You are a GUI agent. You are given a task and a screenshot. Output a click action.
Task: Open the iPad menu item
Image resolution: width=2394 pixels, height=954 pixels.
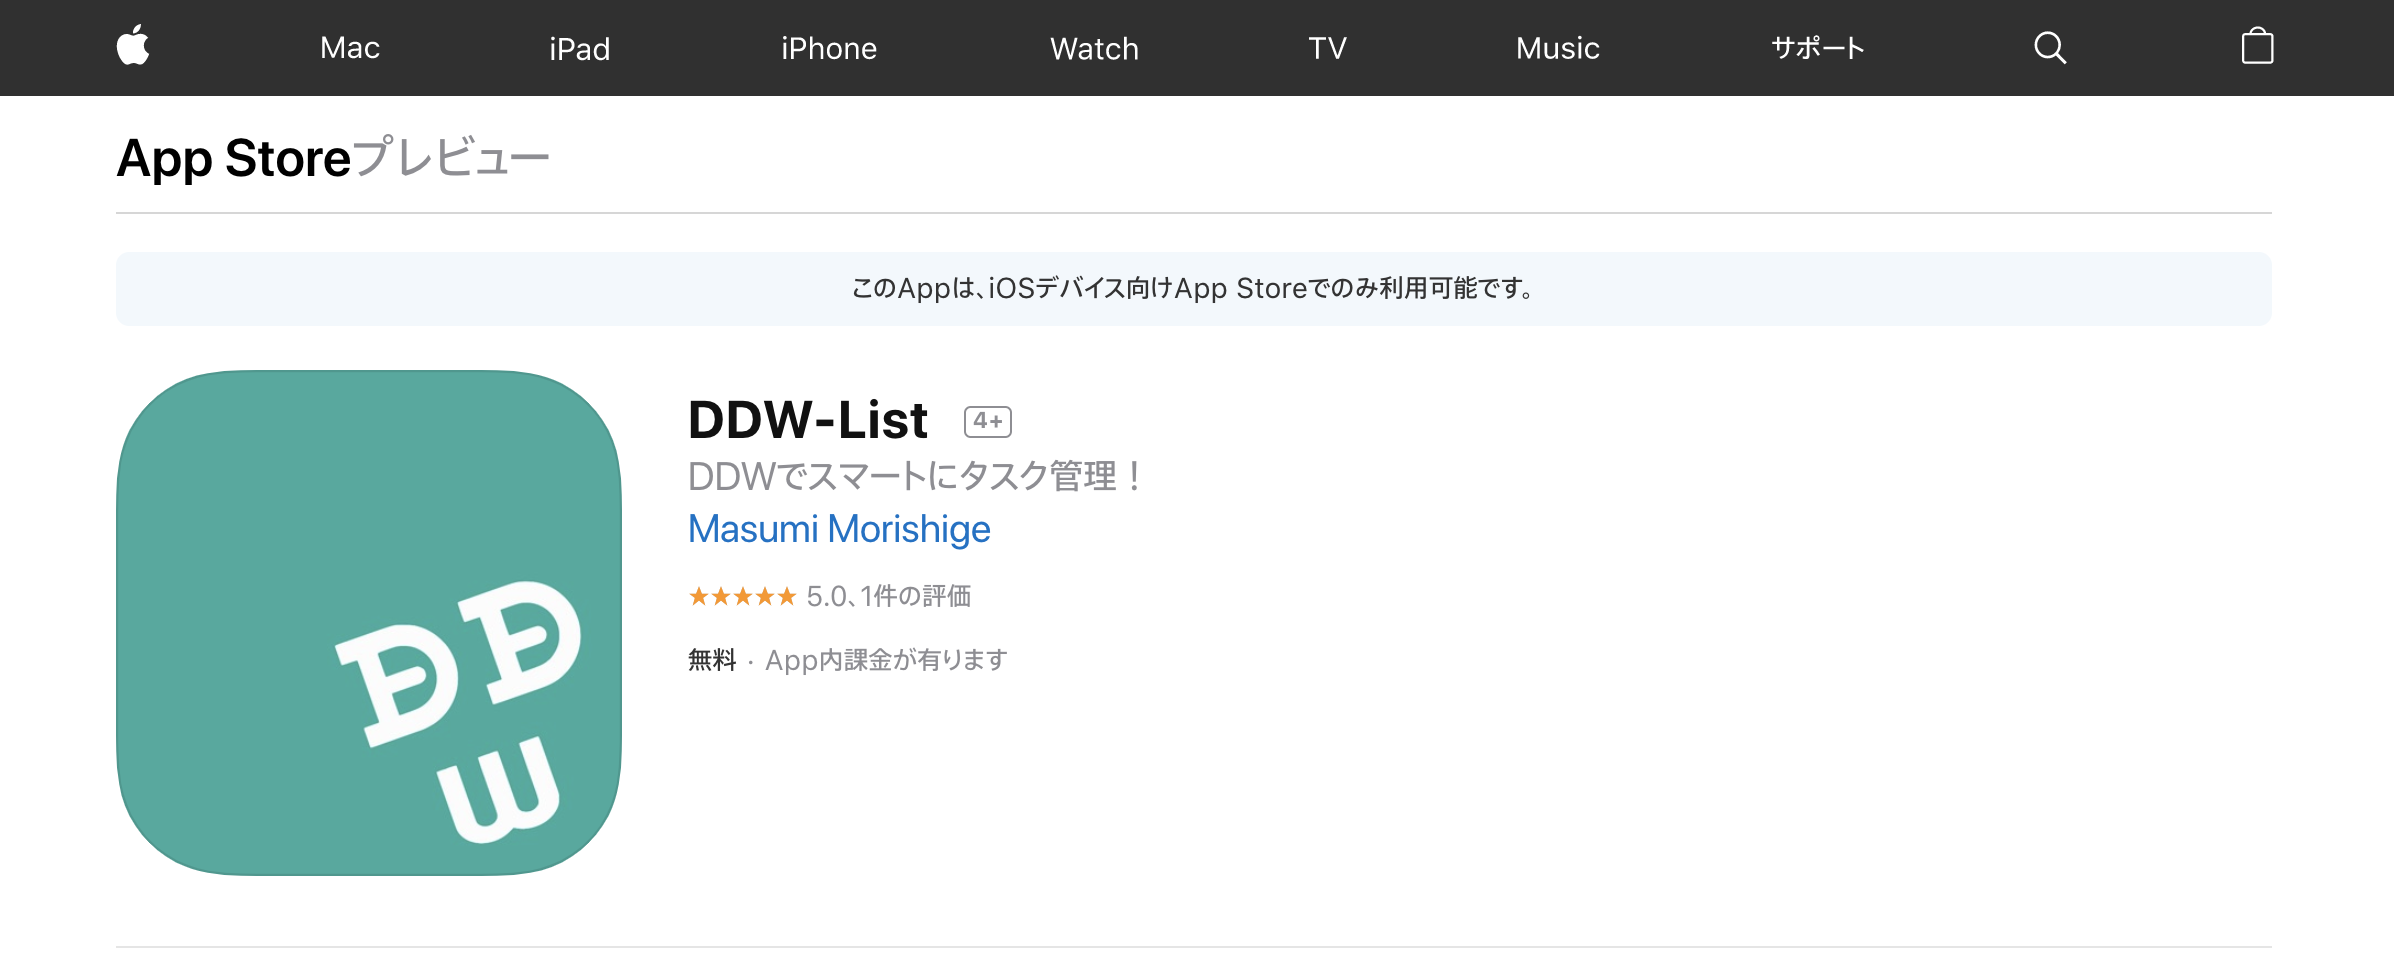click(x=580, y=48)
